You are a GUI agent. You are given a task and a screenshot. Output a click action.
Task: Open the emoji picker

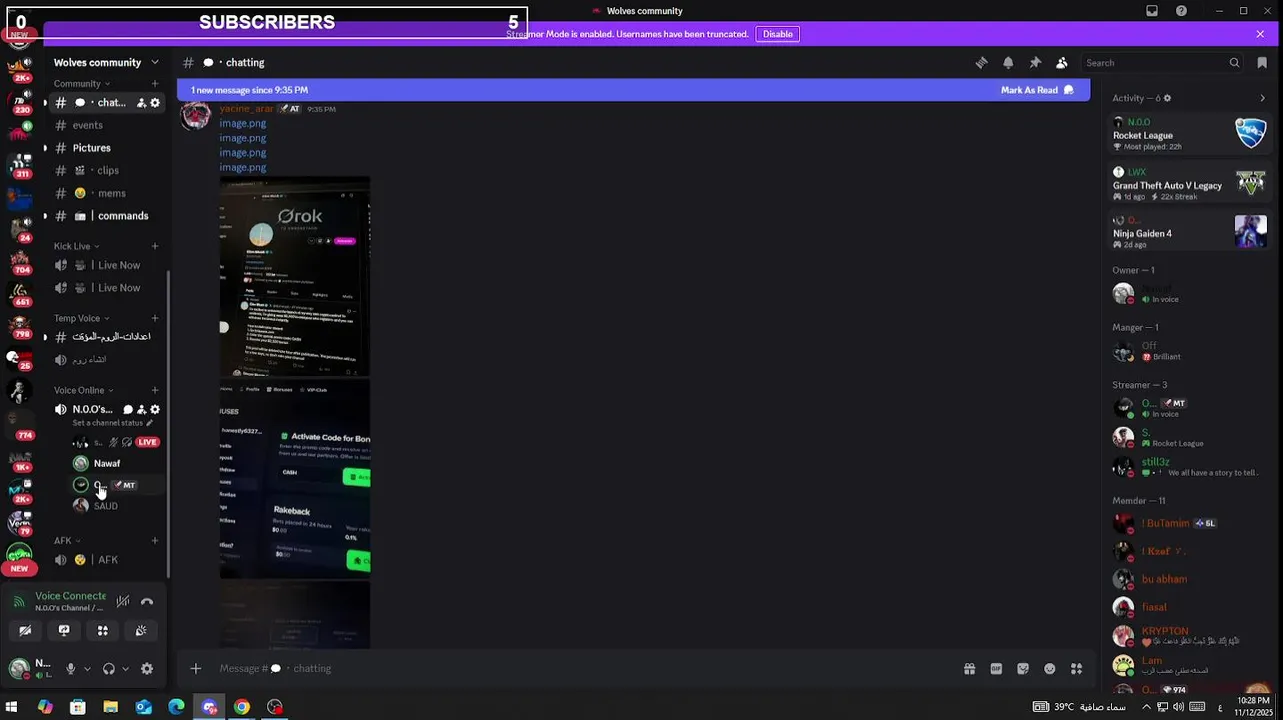pos(1050,669)
